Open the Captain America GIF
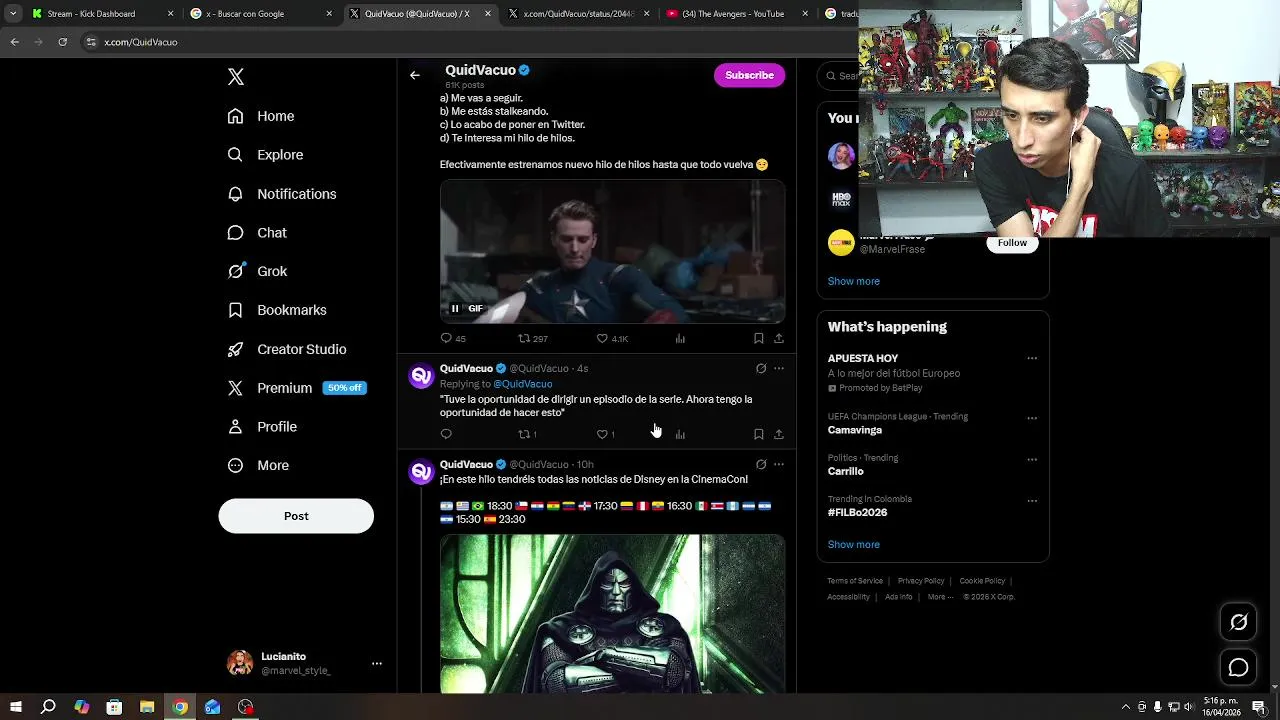 pyautogui.click(x=612, y=252)
